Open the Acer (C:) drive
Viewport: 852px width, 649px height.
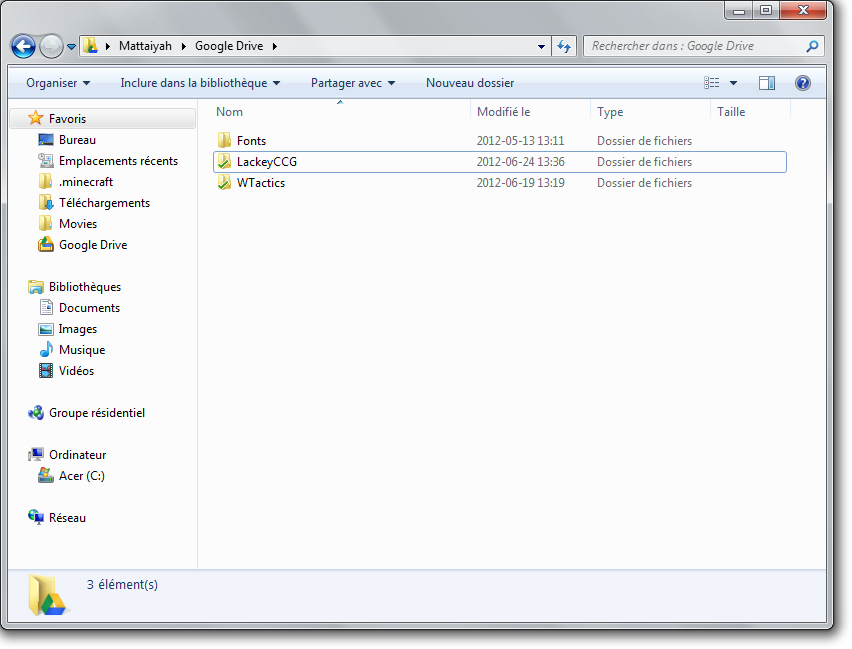coord(82,476)
